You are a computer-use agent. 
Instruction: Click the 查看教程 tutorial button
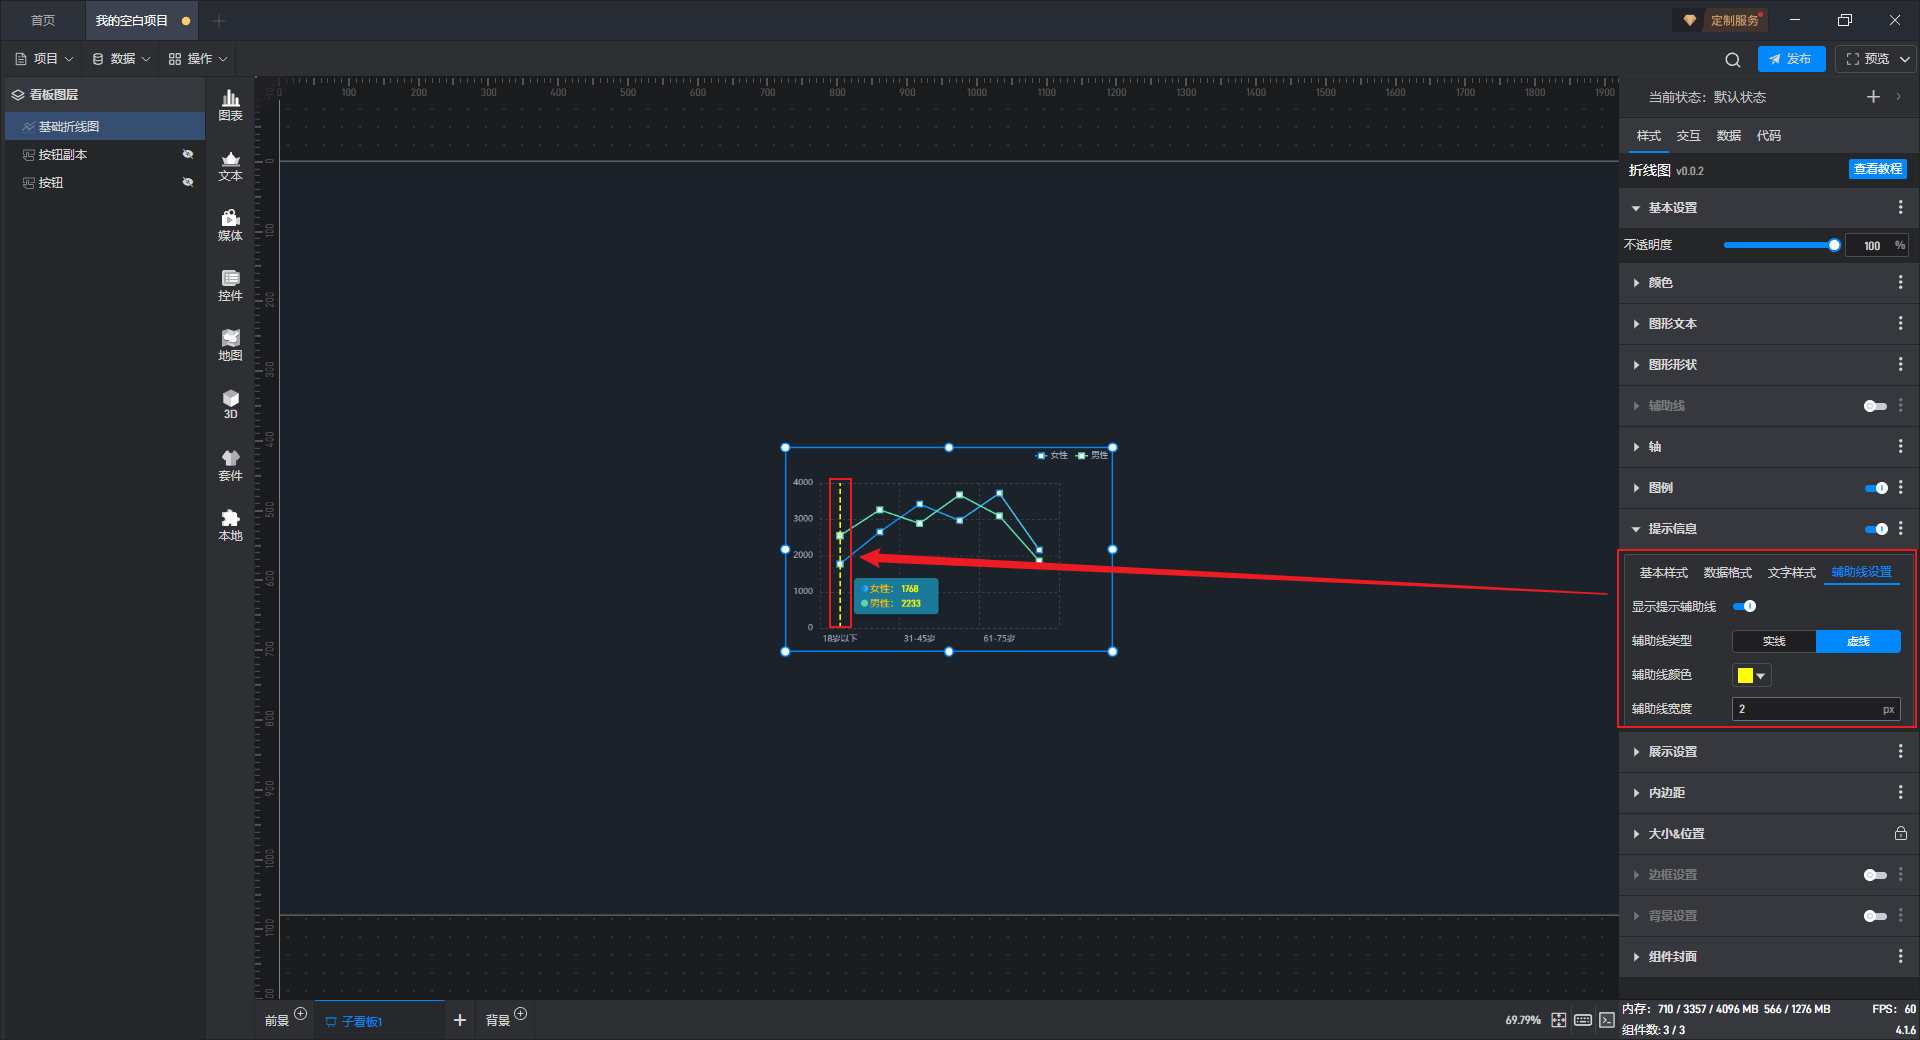(1877, 169)
